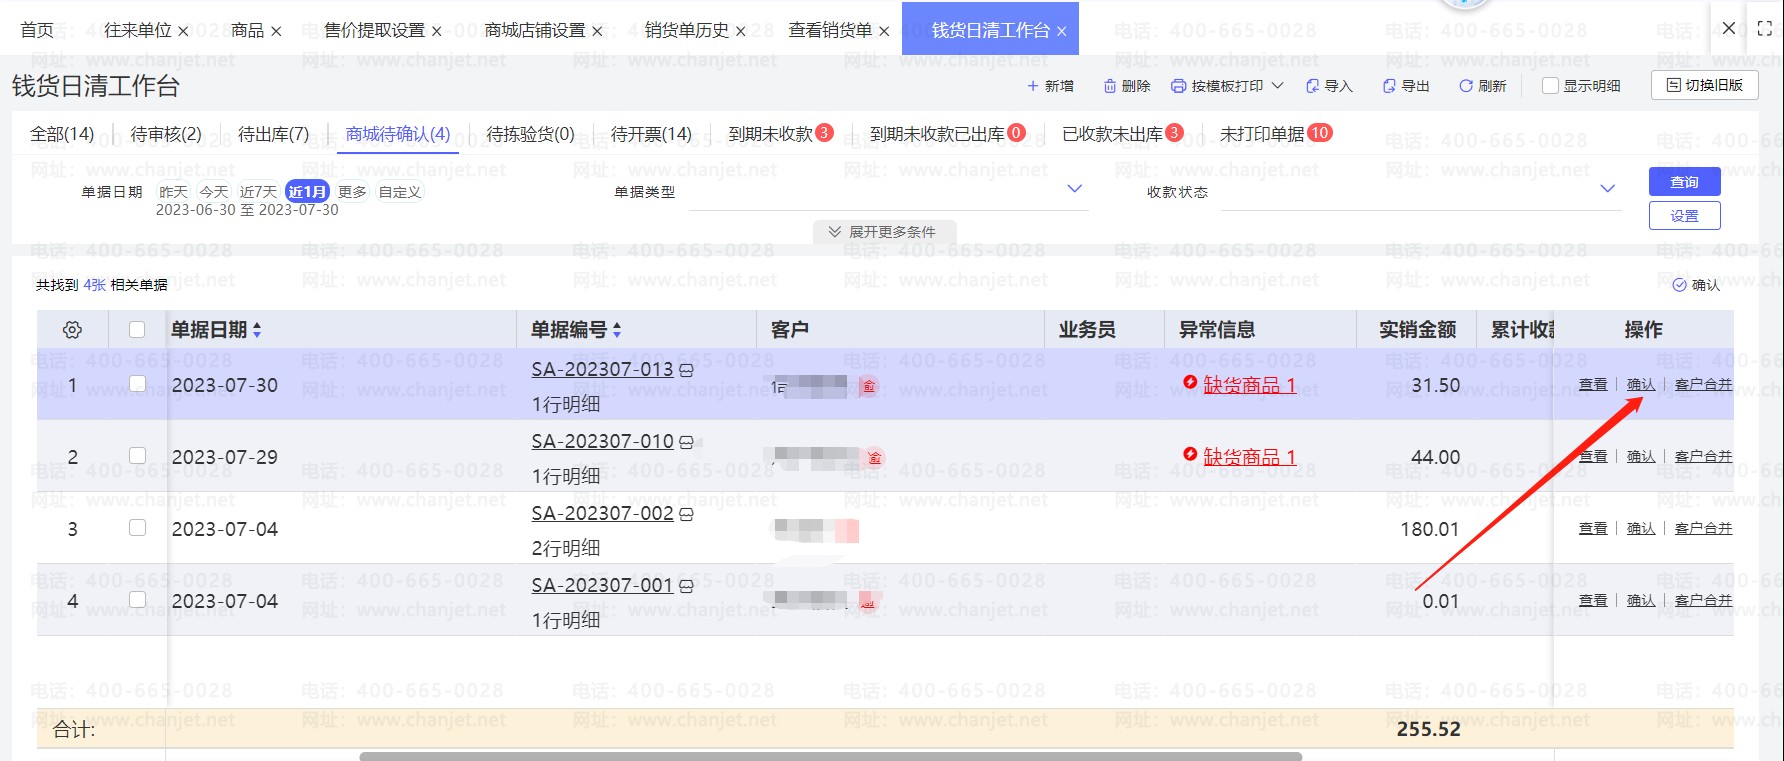Click detail icon beside SA-202307-001
This screenshot has height=761, width=1784.
pos(686,586)
